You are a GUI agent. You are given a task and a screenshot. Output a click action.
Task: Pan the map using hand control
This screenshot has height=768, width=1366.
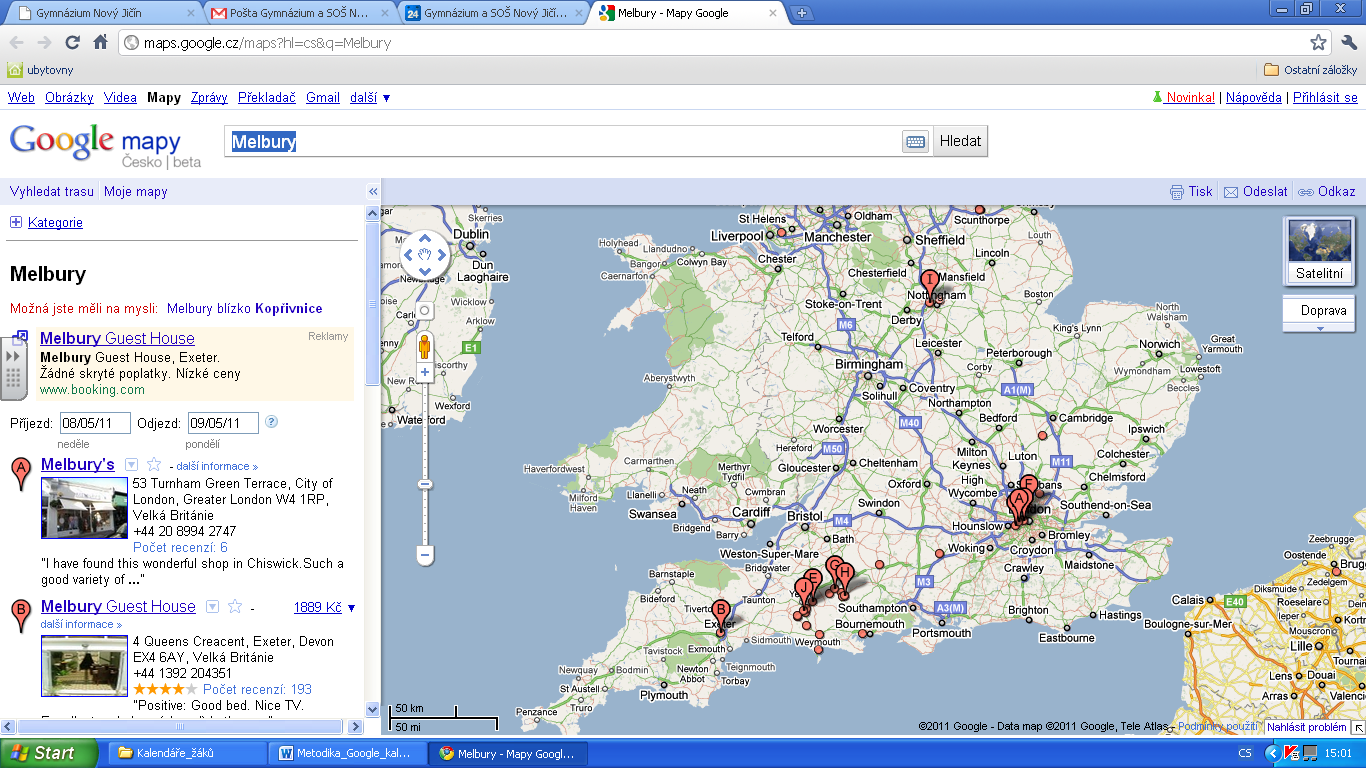[424, 256]
